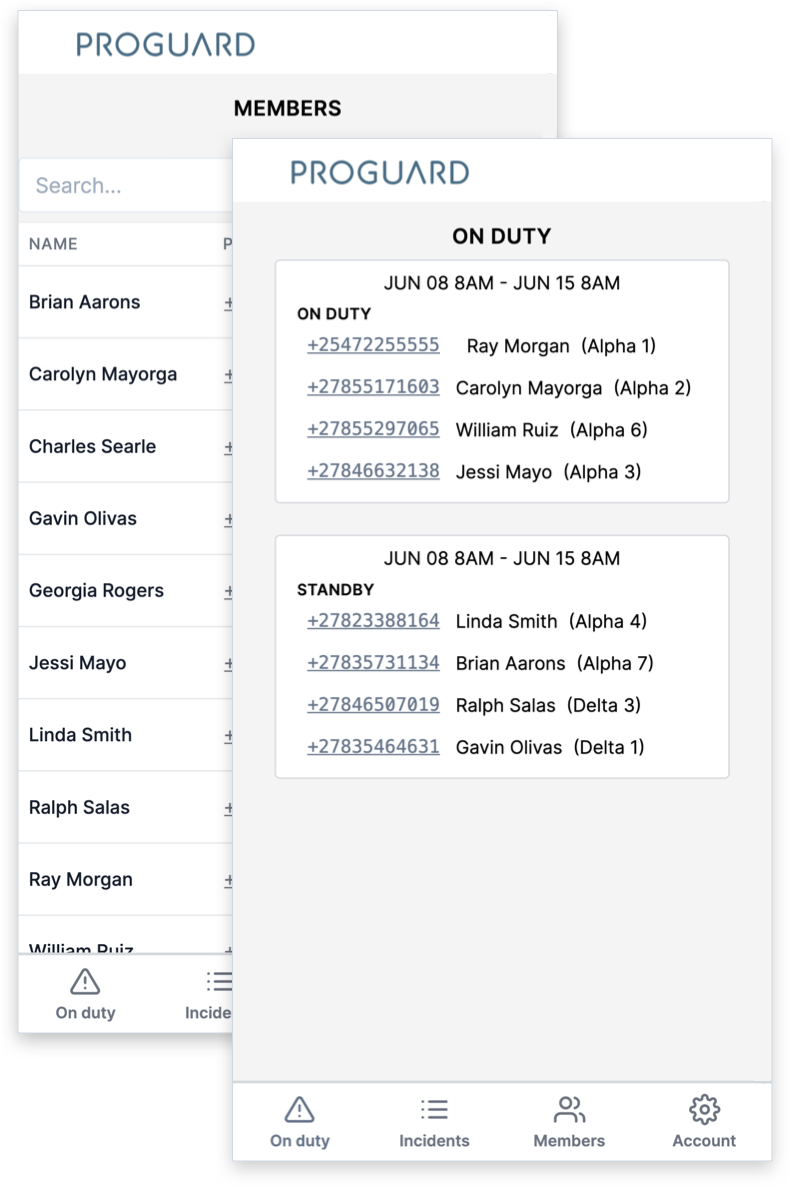Click date range in STANDBY card
The width and height of the screenshot is (790, 1187).
pyautogui.click(x=502, y=559)
